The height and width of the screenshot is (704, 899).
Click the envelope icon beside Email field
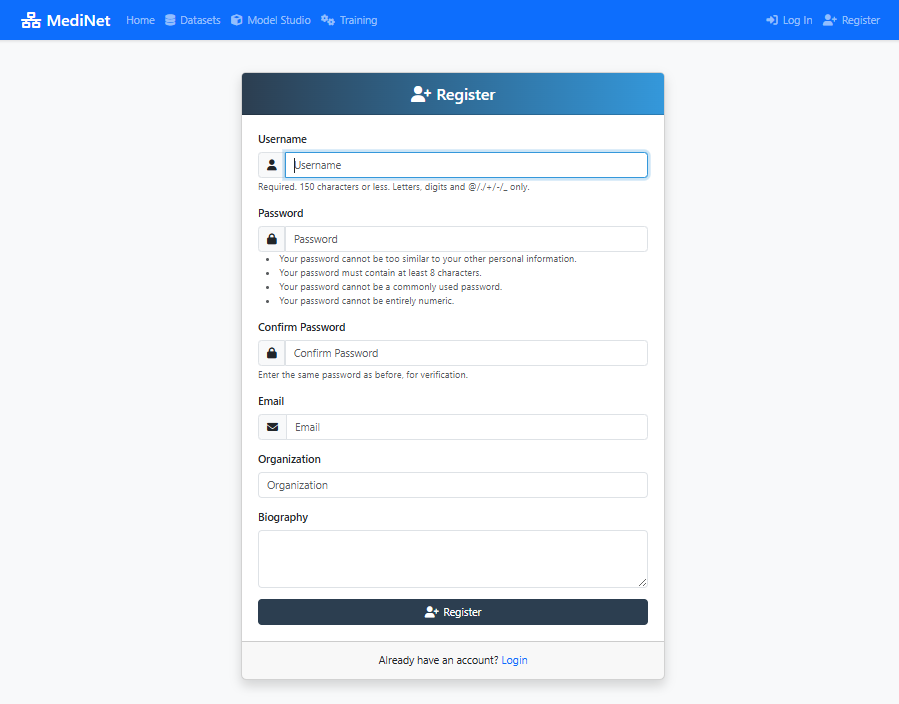point(272,427)
